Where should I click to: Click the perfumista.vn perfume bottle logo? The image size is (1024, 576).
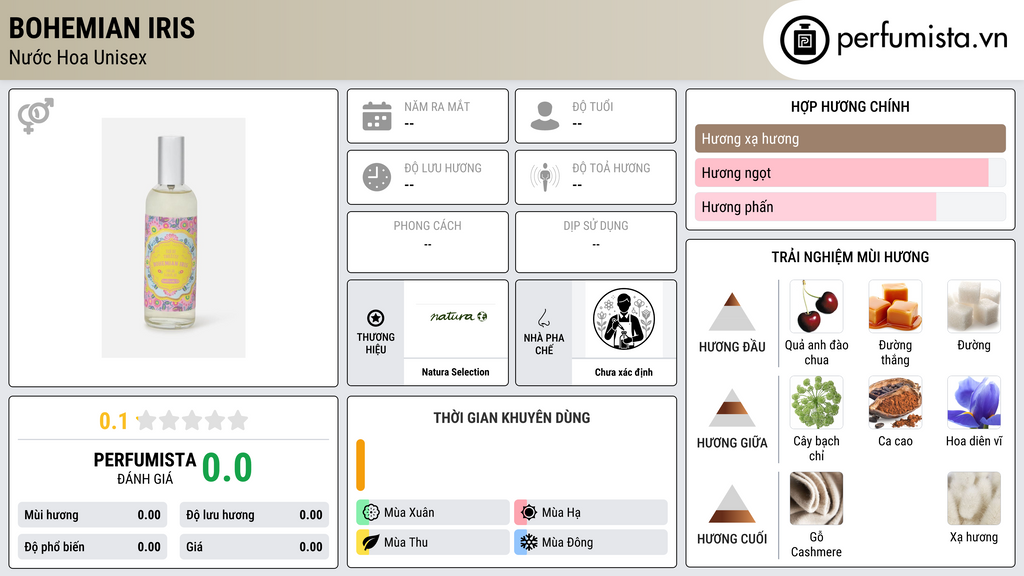(x=804, y=40)
